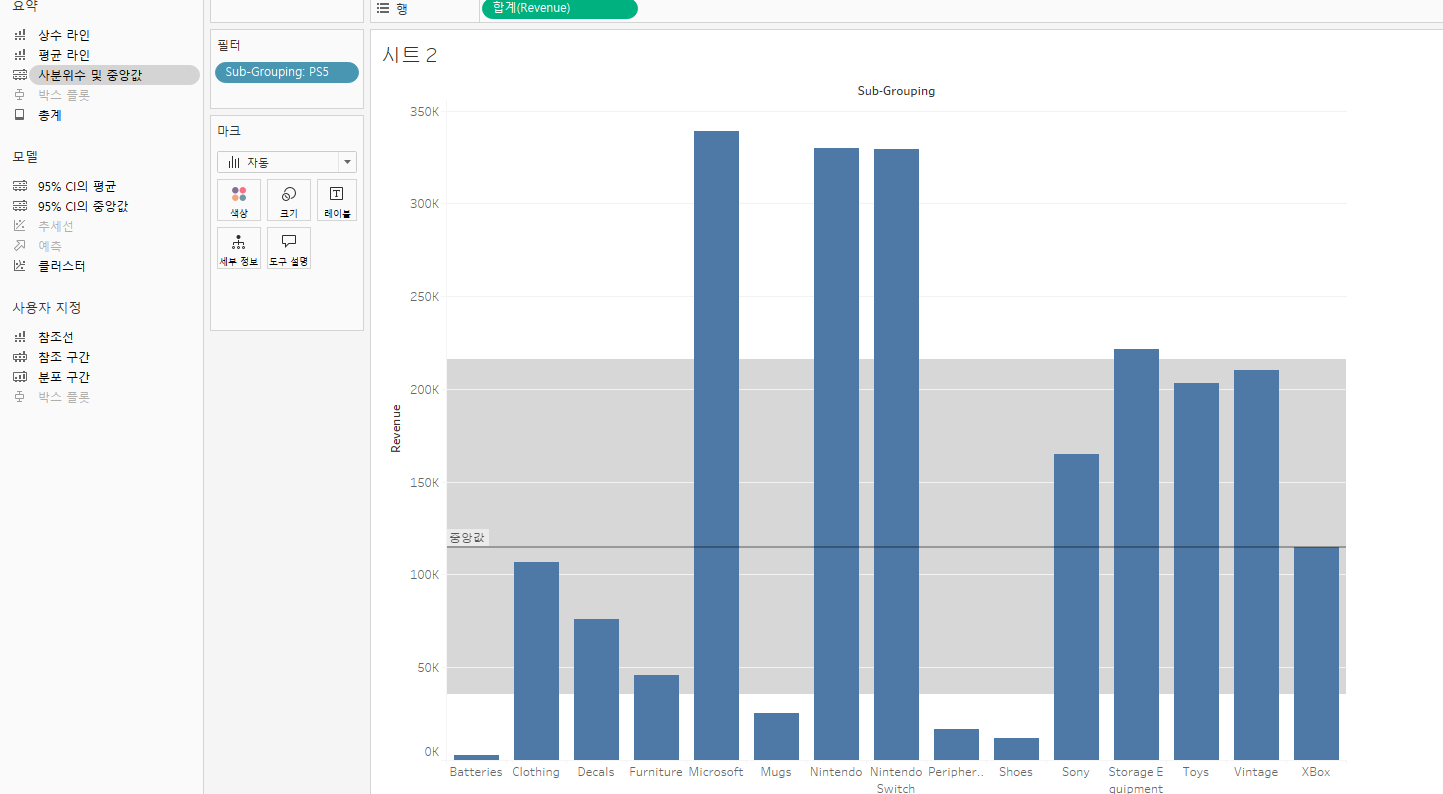Image resolution: width=1443 pixels, height=794 pixels.
Task: Click the 필터 shelf heading
Action: [x=229, y=45]
